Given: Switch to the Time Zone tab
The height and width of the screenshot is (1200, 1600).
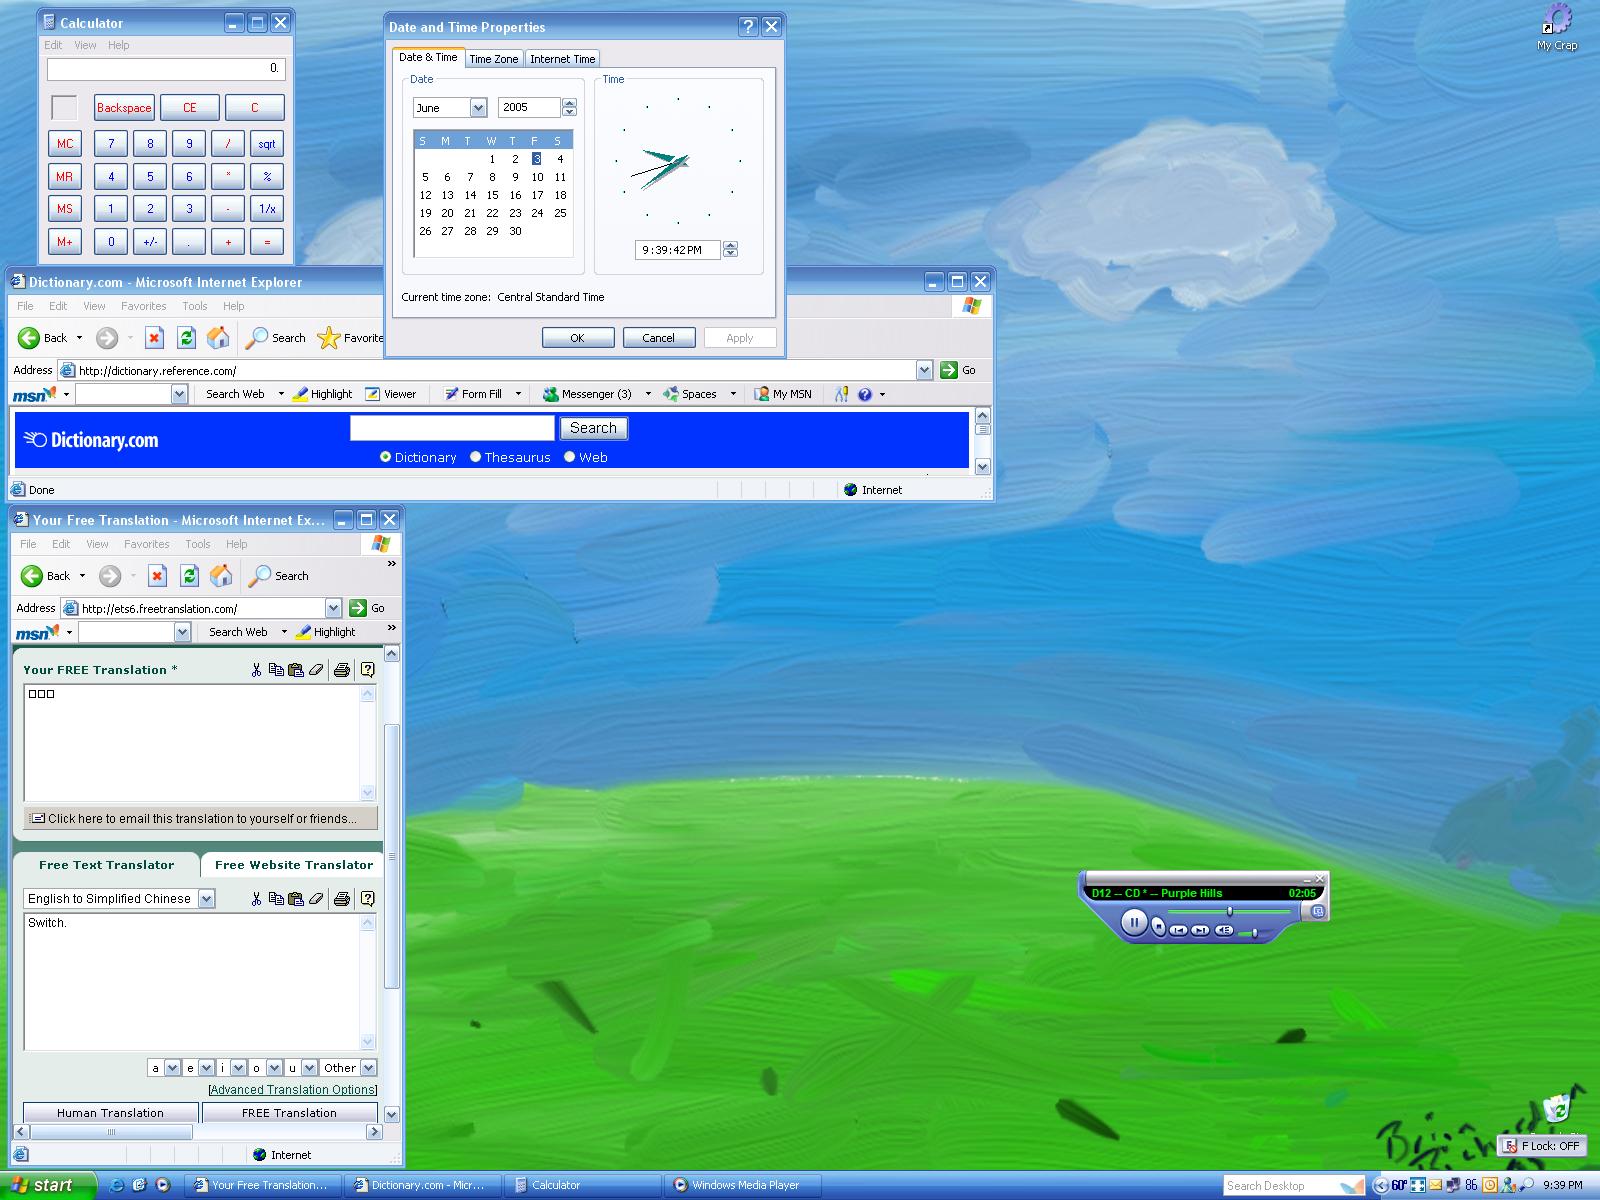Looking at the screenshot, I should click(494, 59).
